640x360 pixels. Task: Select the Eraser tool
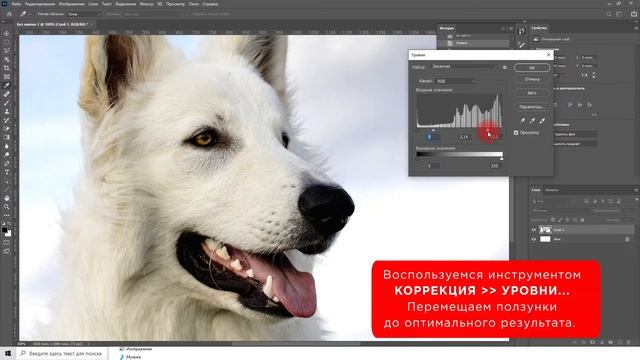click(7, 129)
